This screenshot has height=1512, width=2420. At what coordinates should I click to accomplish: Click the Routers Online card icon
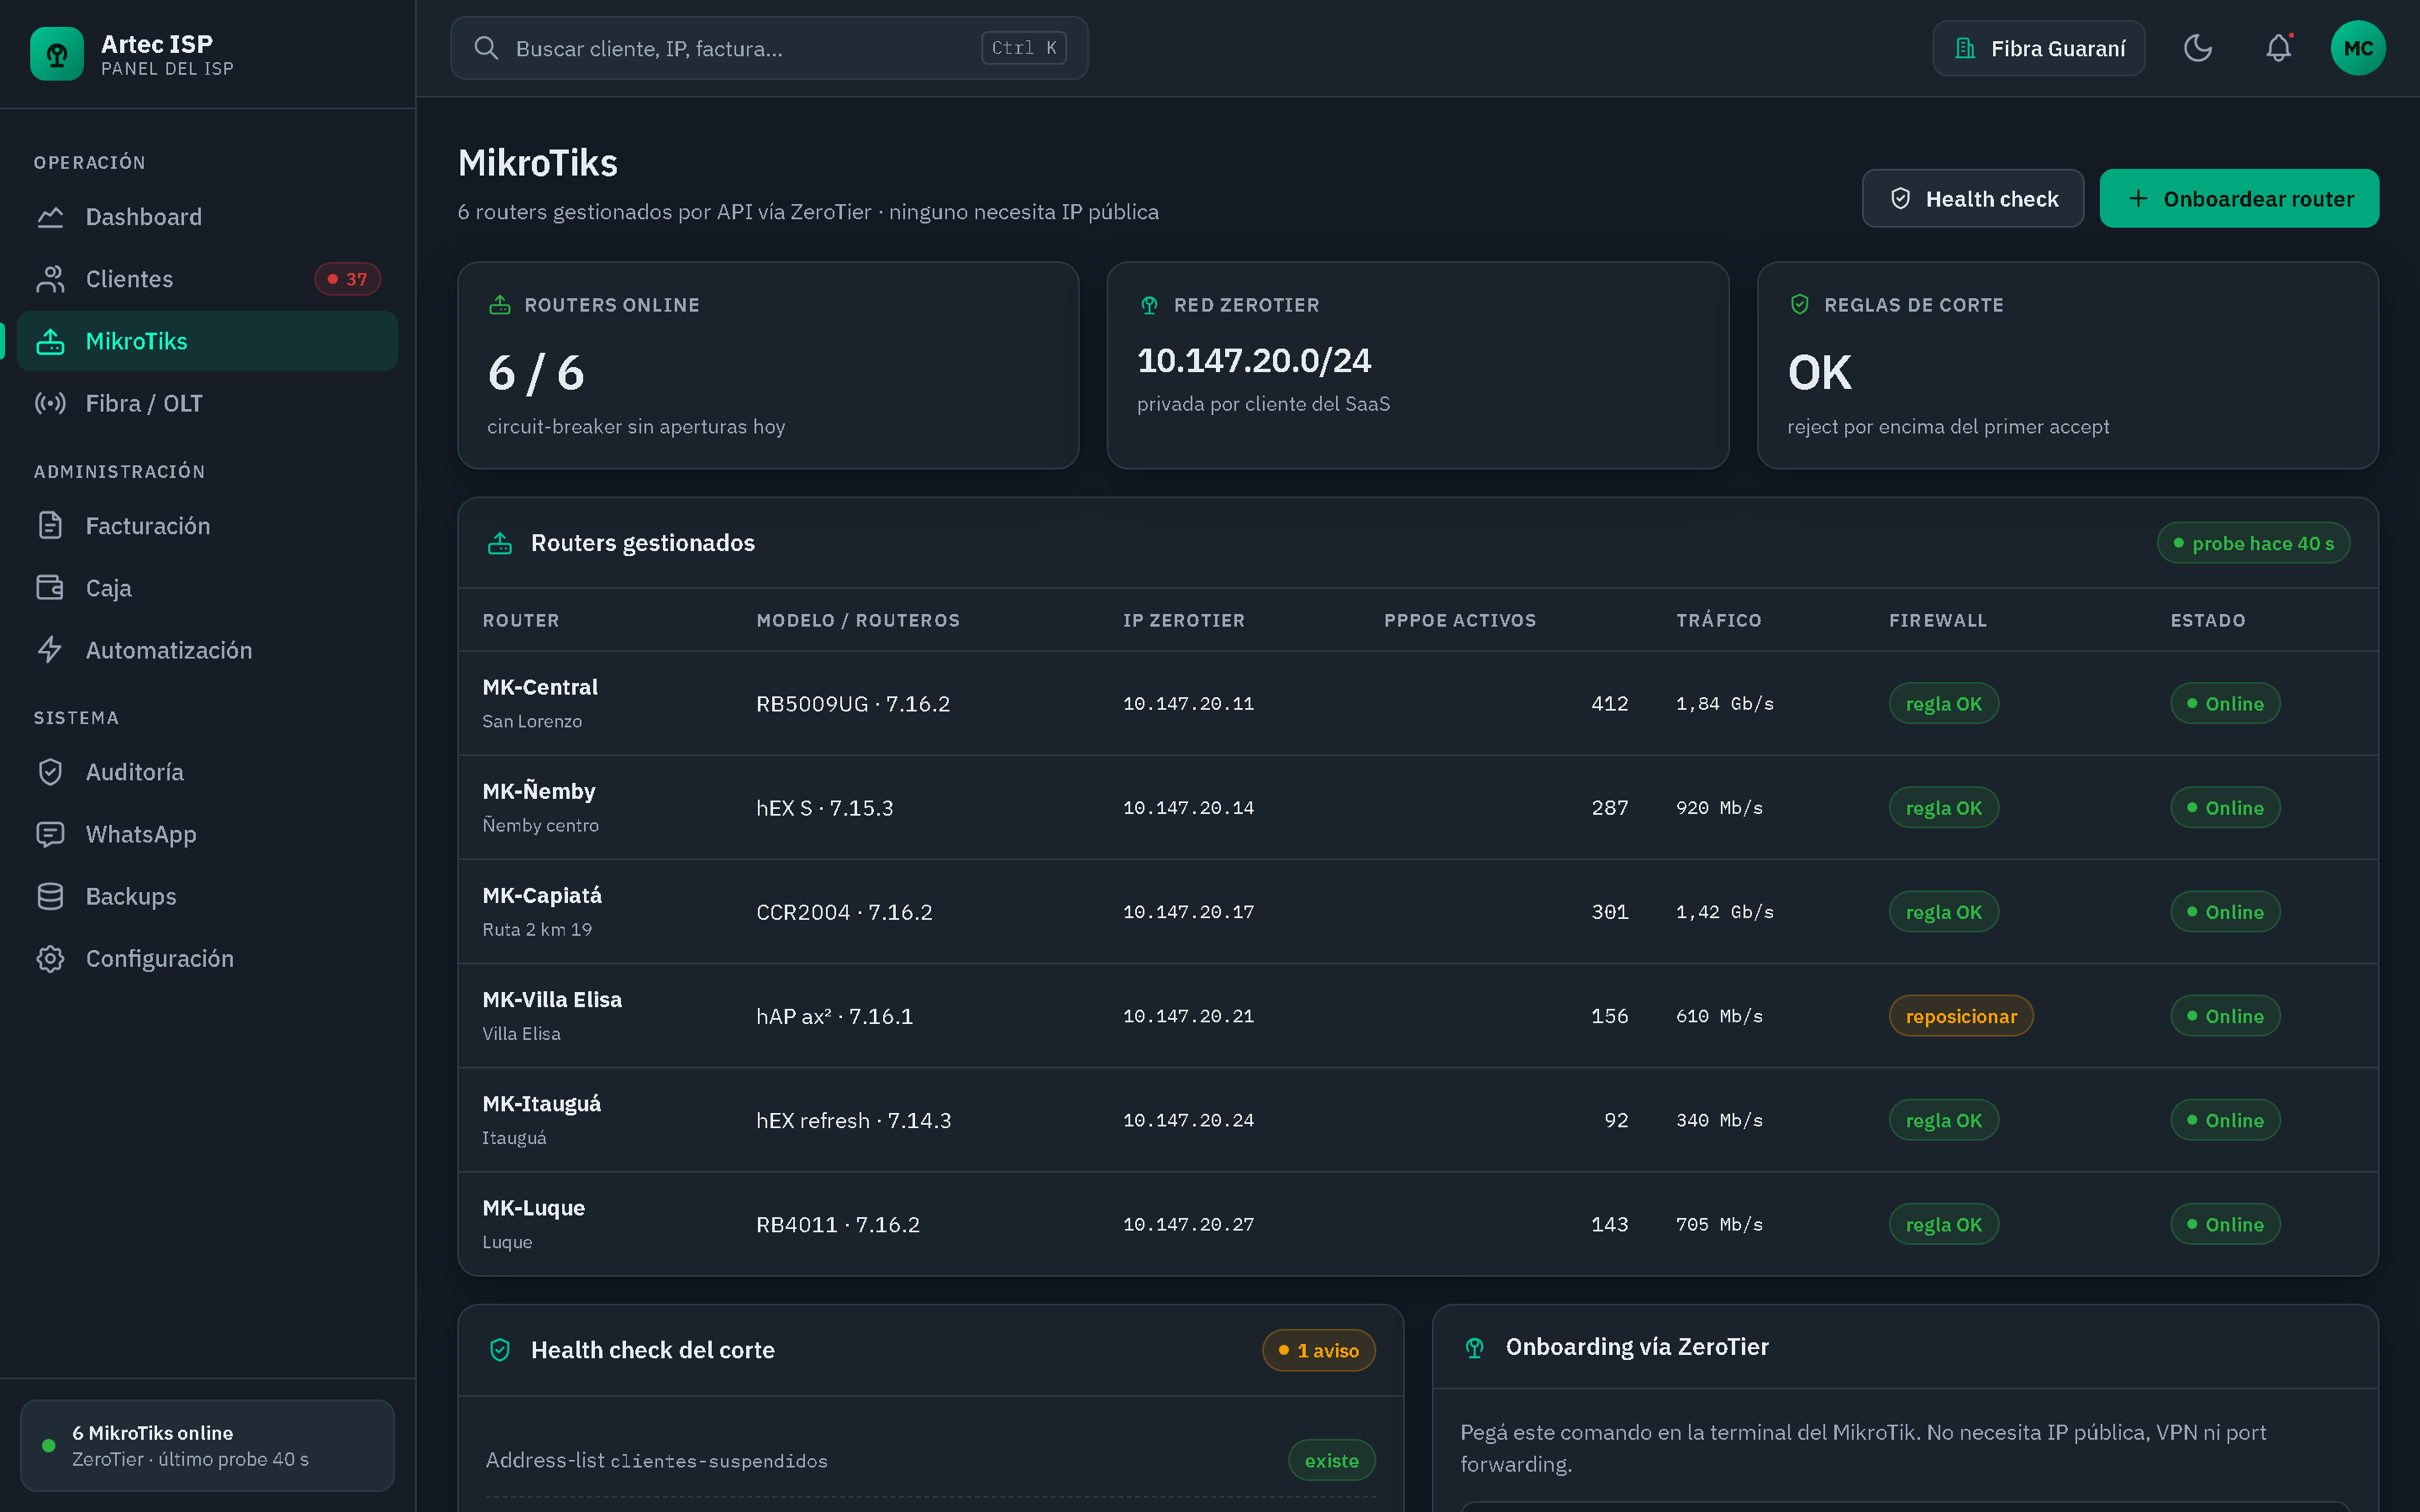tap(499, 305)
